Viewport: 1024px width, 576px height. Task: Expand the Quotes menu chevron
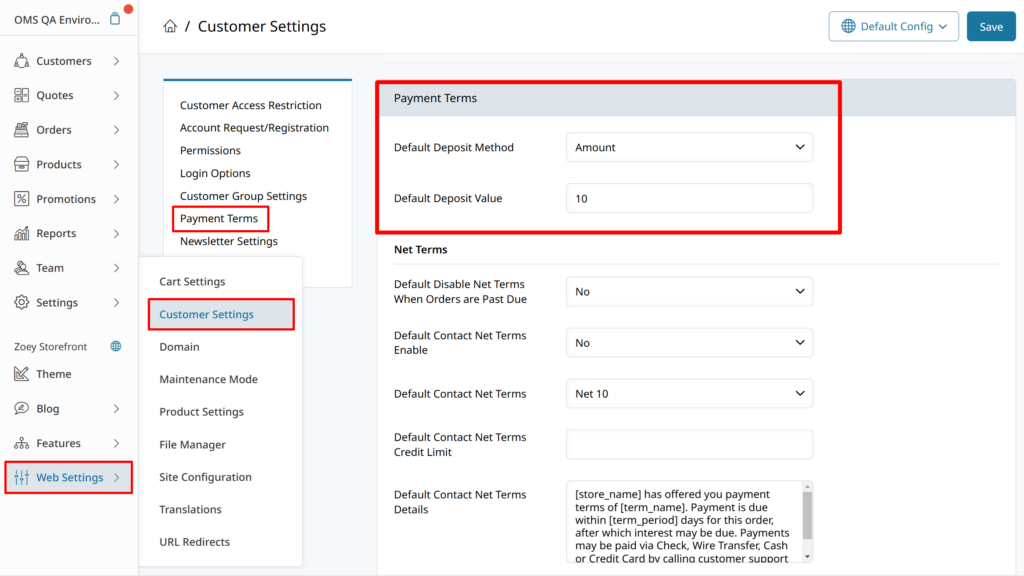[116, 95]
